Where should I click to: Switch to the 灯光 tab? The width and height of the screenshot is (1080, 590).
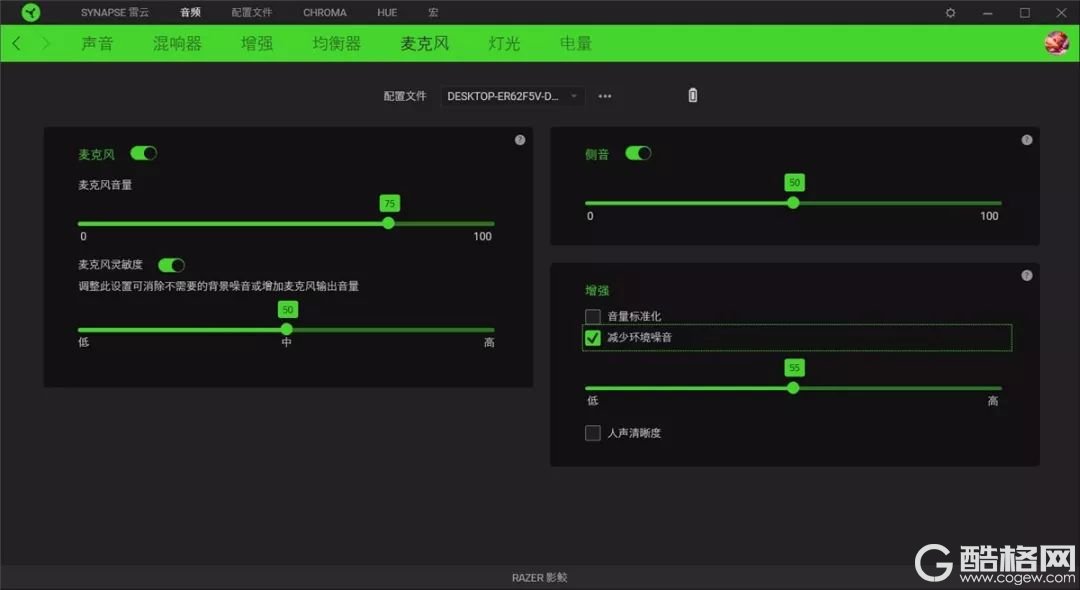coord(504,43)
